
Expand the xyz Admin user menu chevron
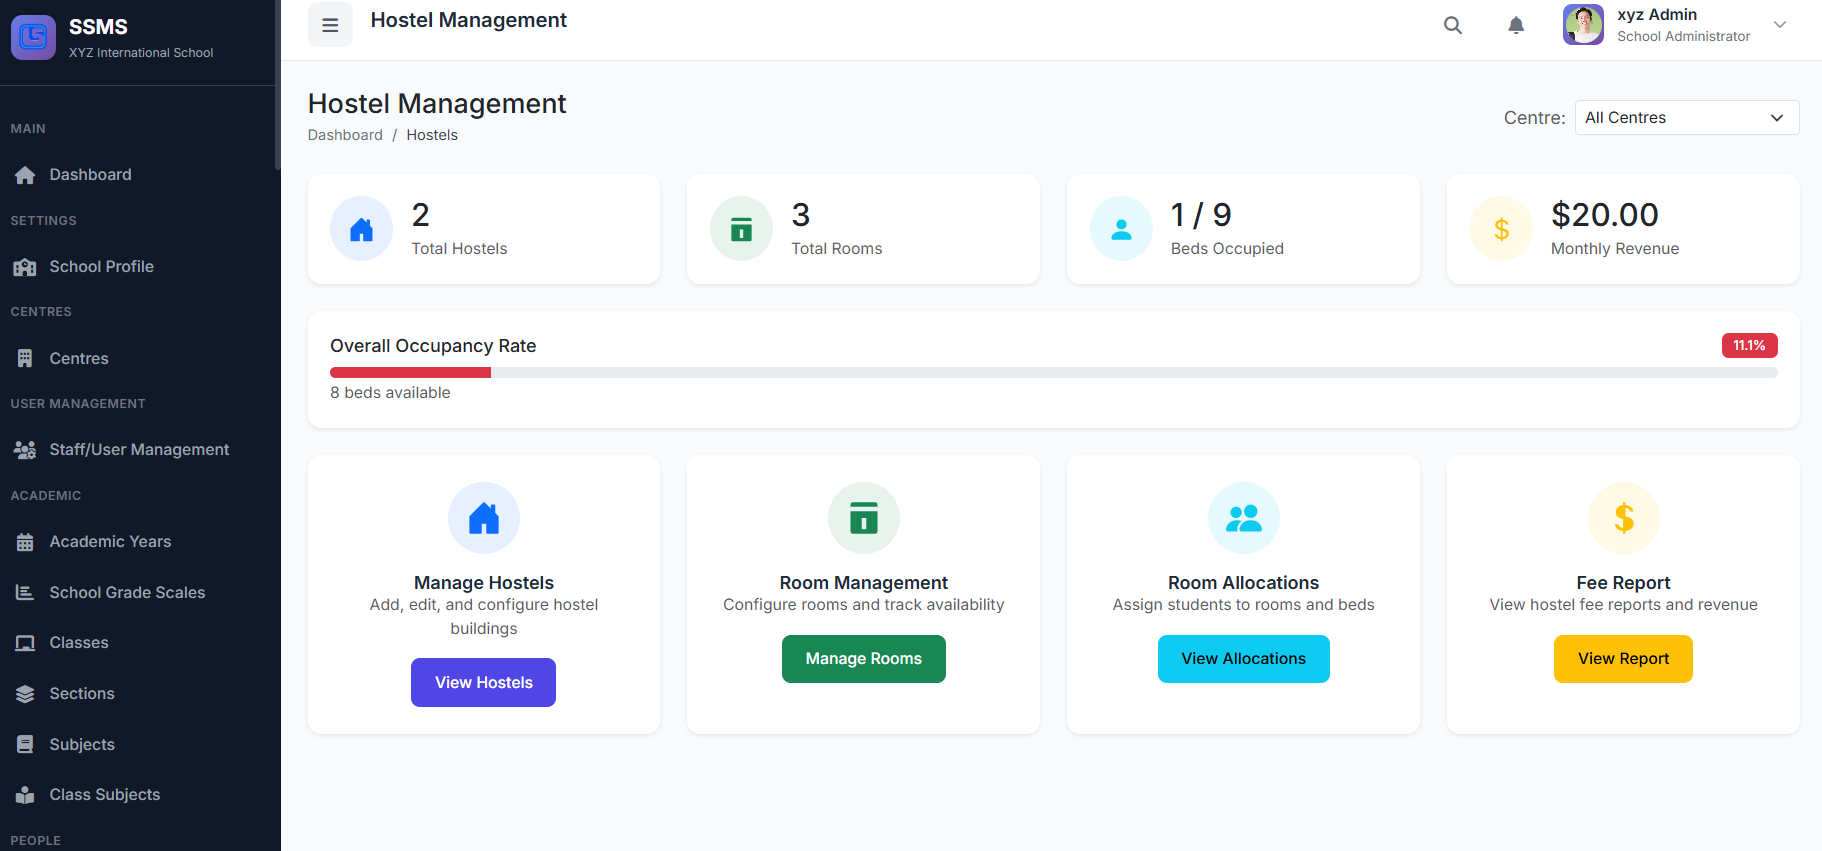1780,25
